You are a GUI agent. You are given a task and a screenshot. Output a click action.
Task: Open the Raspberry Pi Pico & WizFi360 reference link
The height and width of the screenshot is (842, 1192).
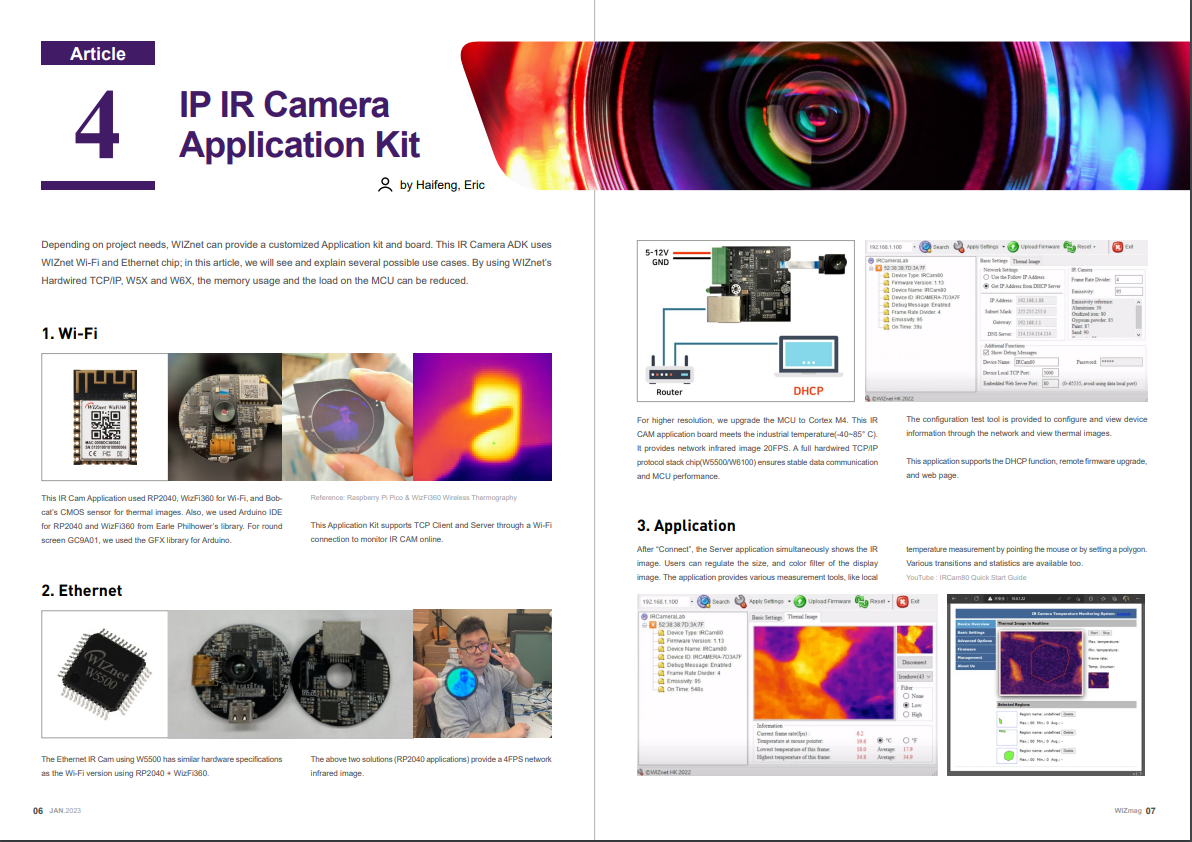(414, 498)
